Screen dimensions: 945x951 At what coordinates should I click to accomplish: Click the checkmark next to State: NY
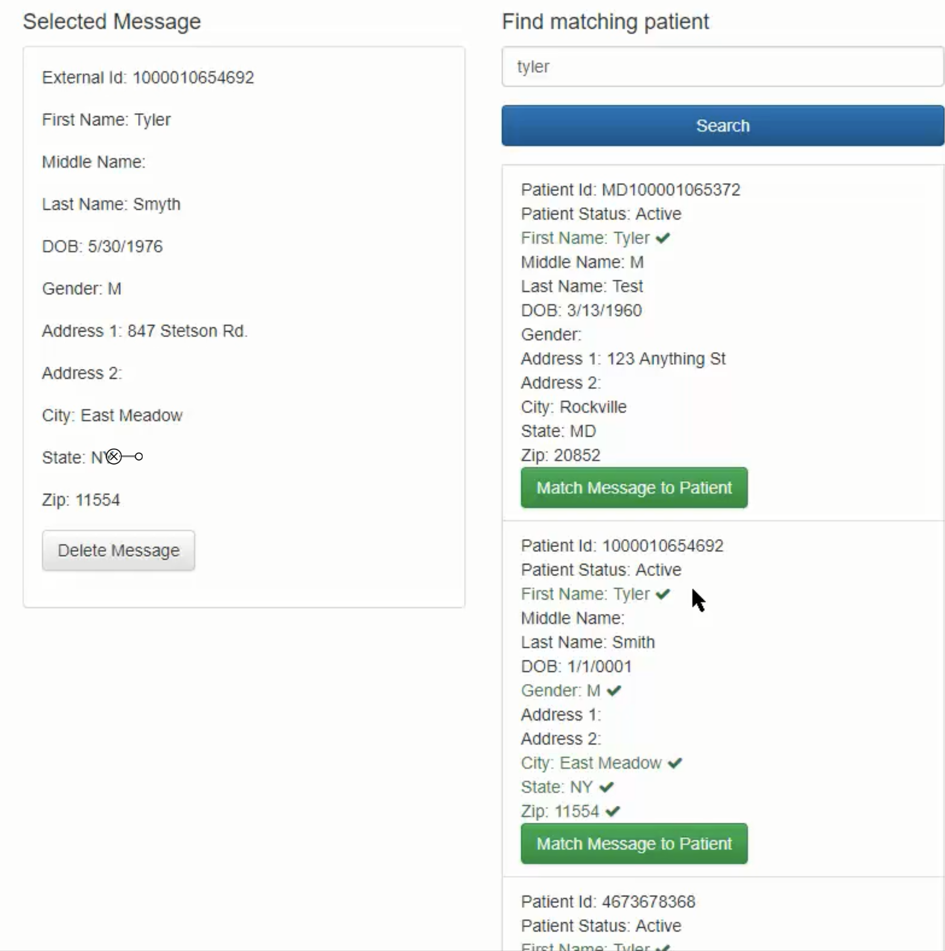coord(607,787)
